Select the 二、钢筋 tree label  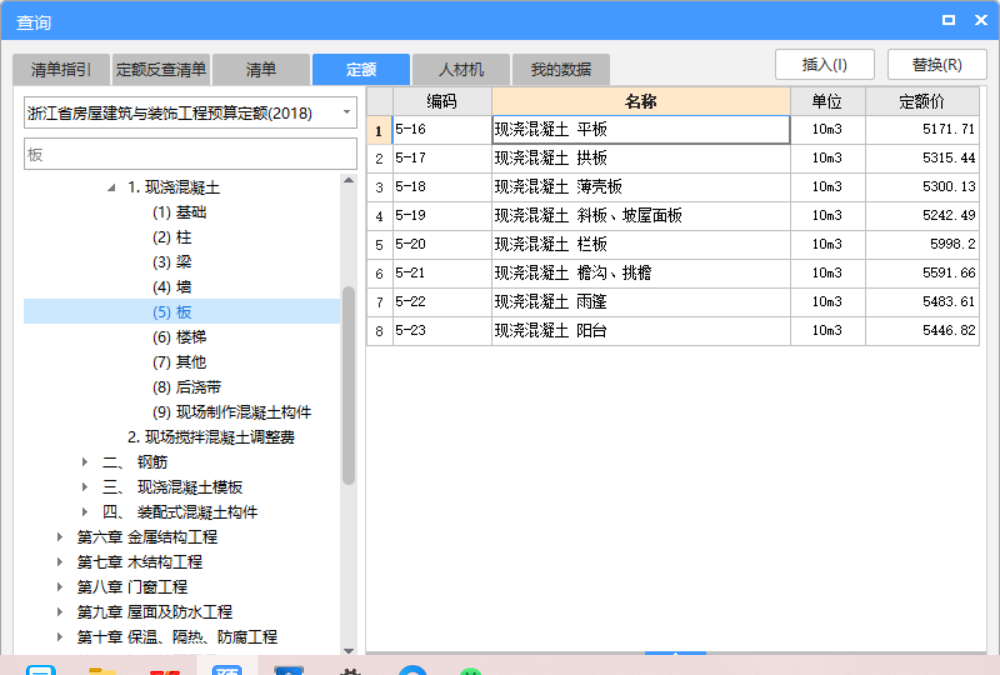(135, 462)
